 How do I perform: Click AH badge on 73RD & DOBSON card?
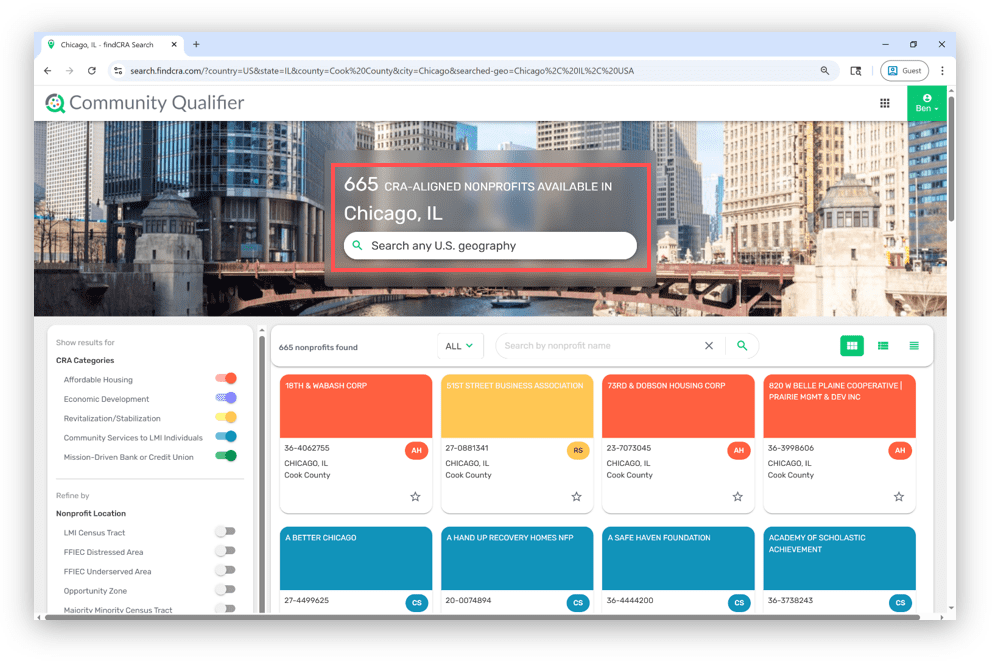click(739, 450)
